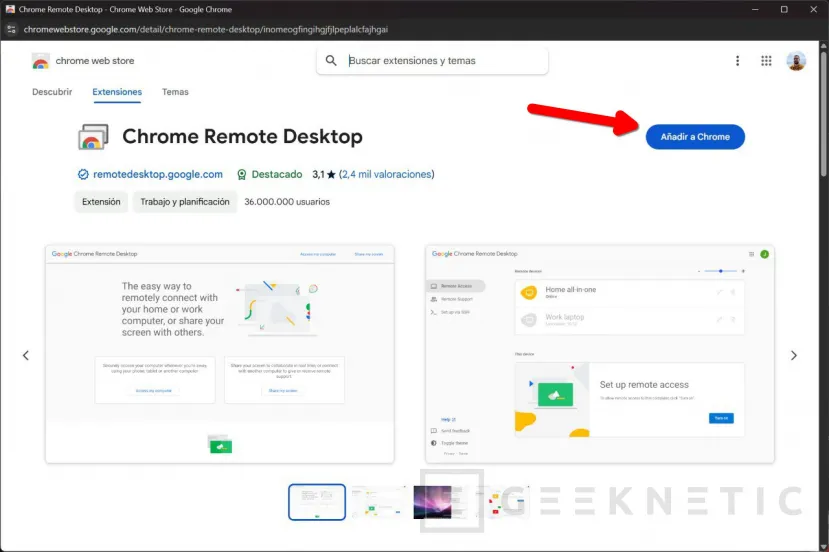Maximize the Chrome window
Screen dimensions: 829x552
tap(784, 9)
